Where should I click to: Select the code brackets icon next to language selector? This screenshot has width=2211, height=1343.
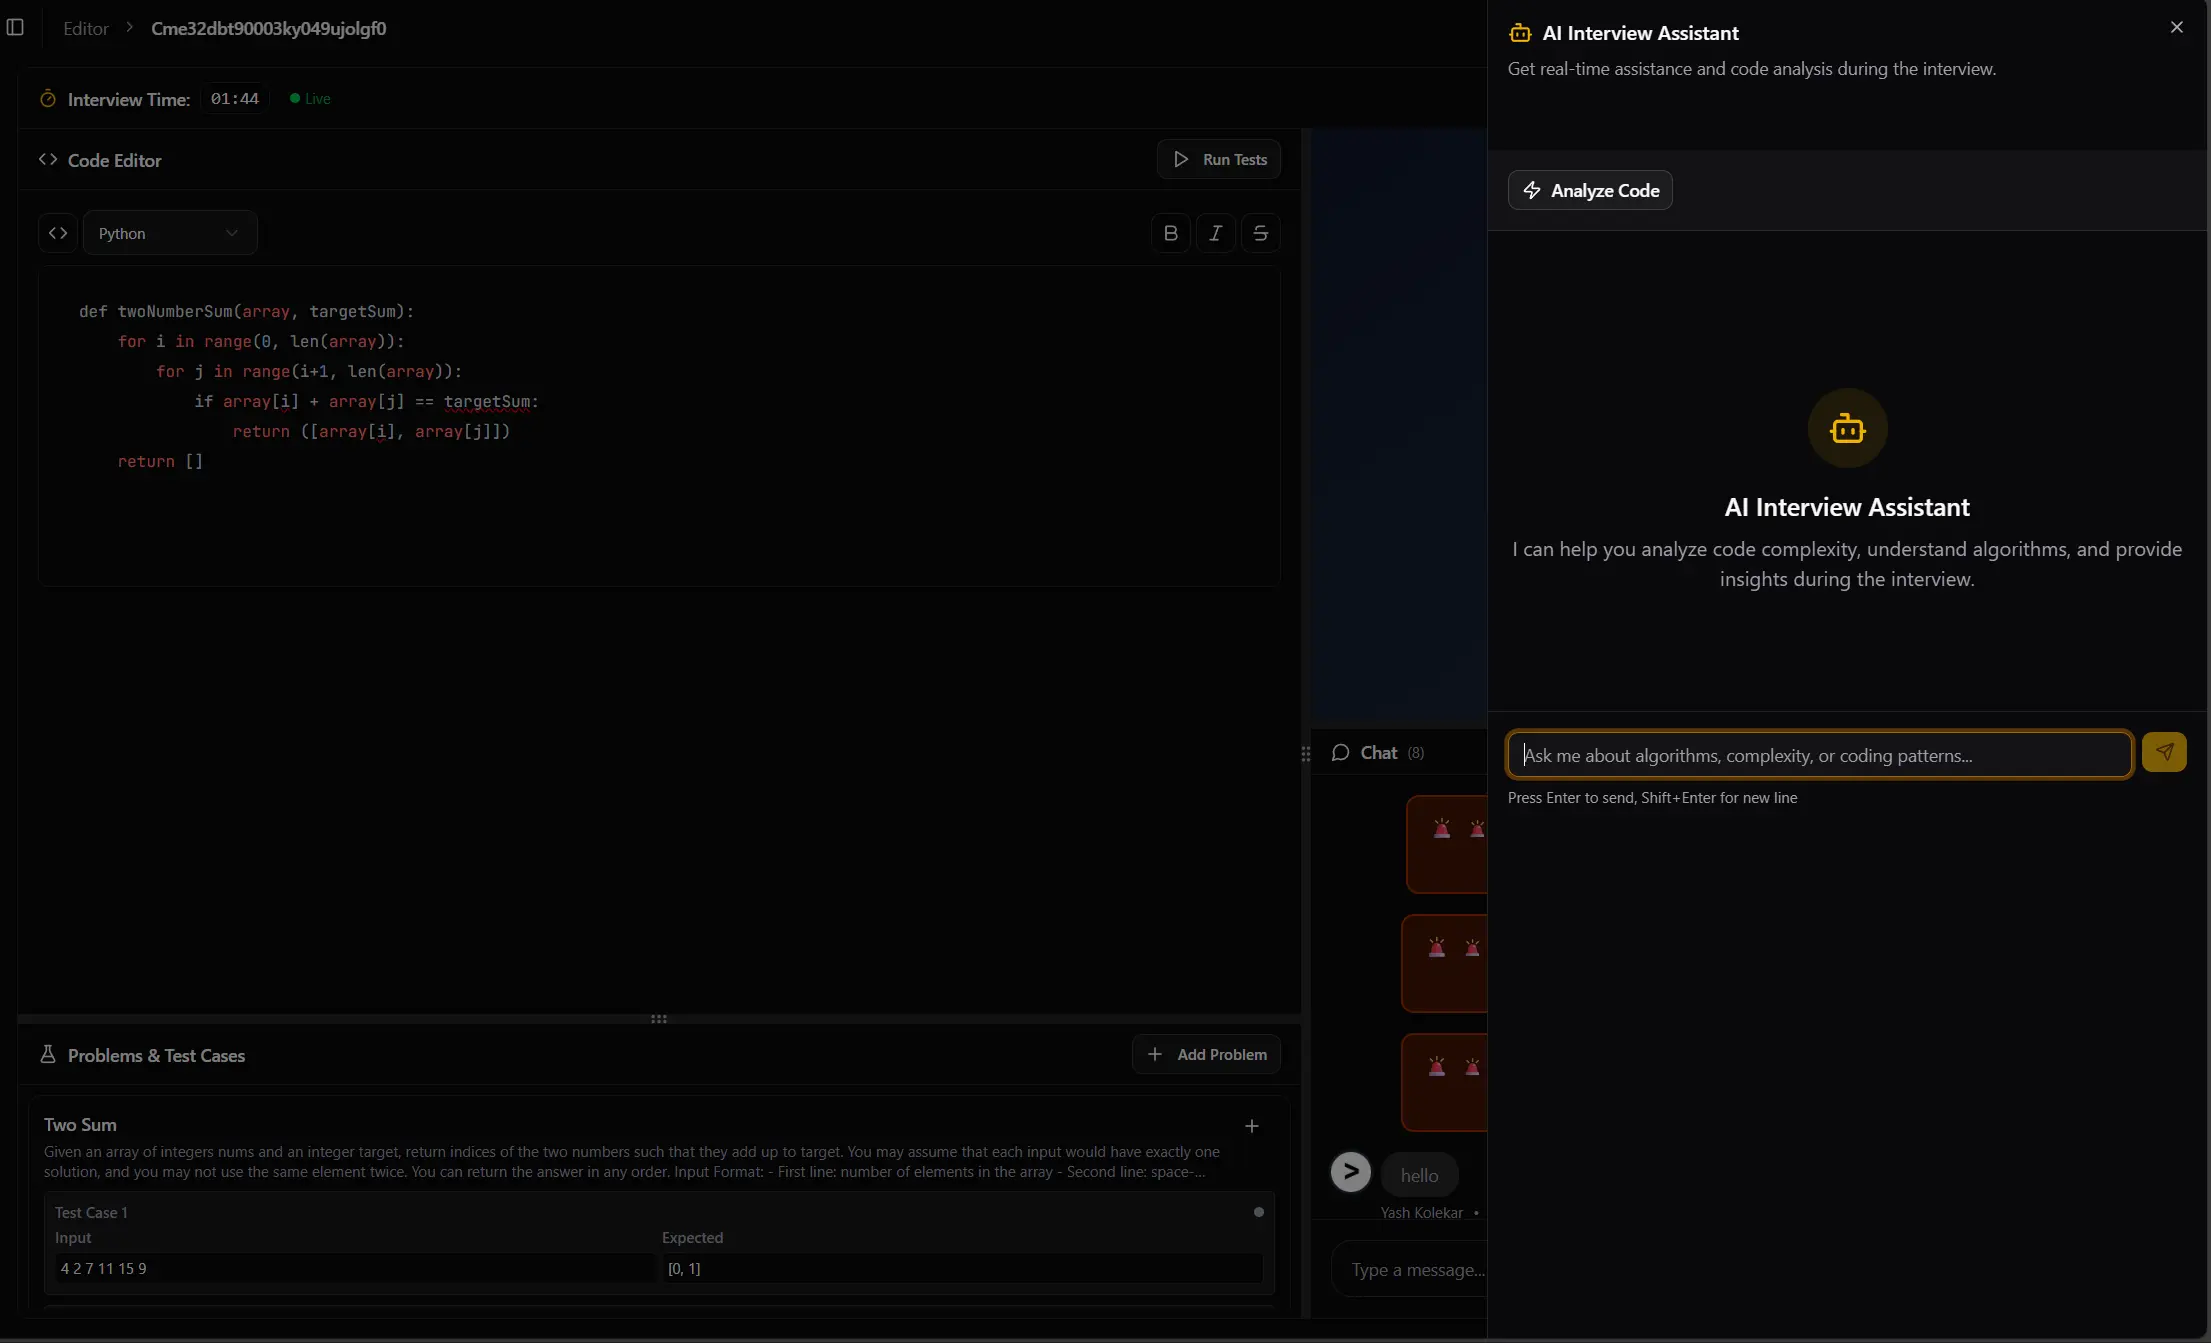point(57,232)
